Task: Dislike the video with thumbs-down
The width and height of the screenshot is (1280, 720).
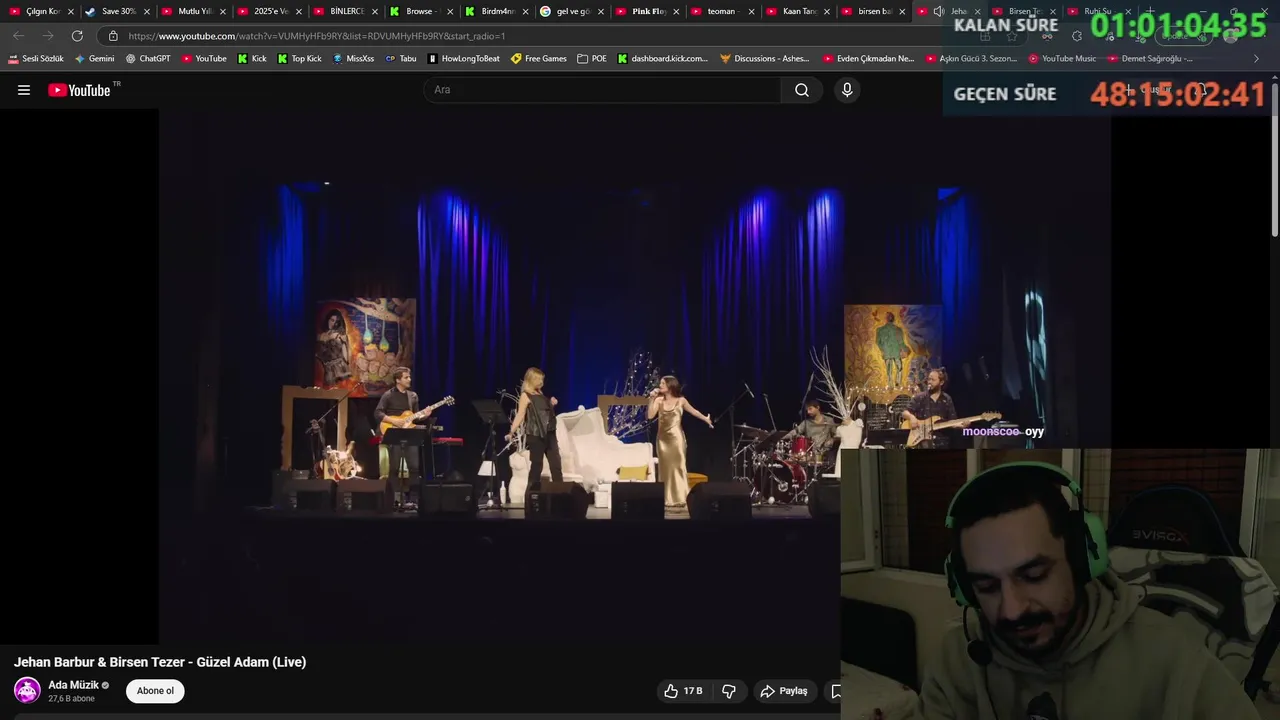Action: [729, 691]
